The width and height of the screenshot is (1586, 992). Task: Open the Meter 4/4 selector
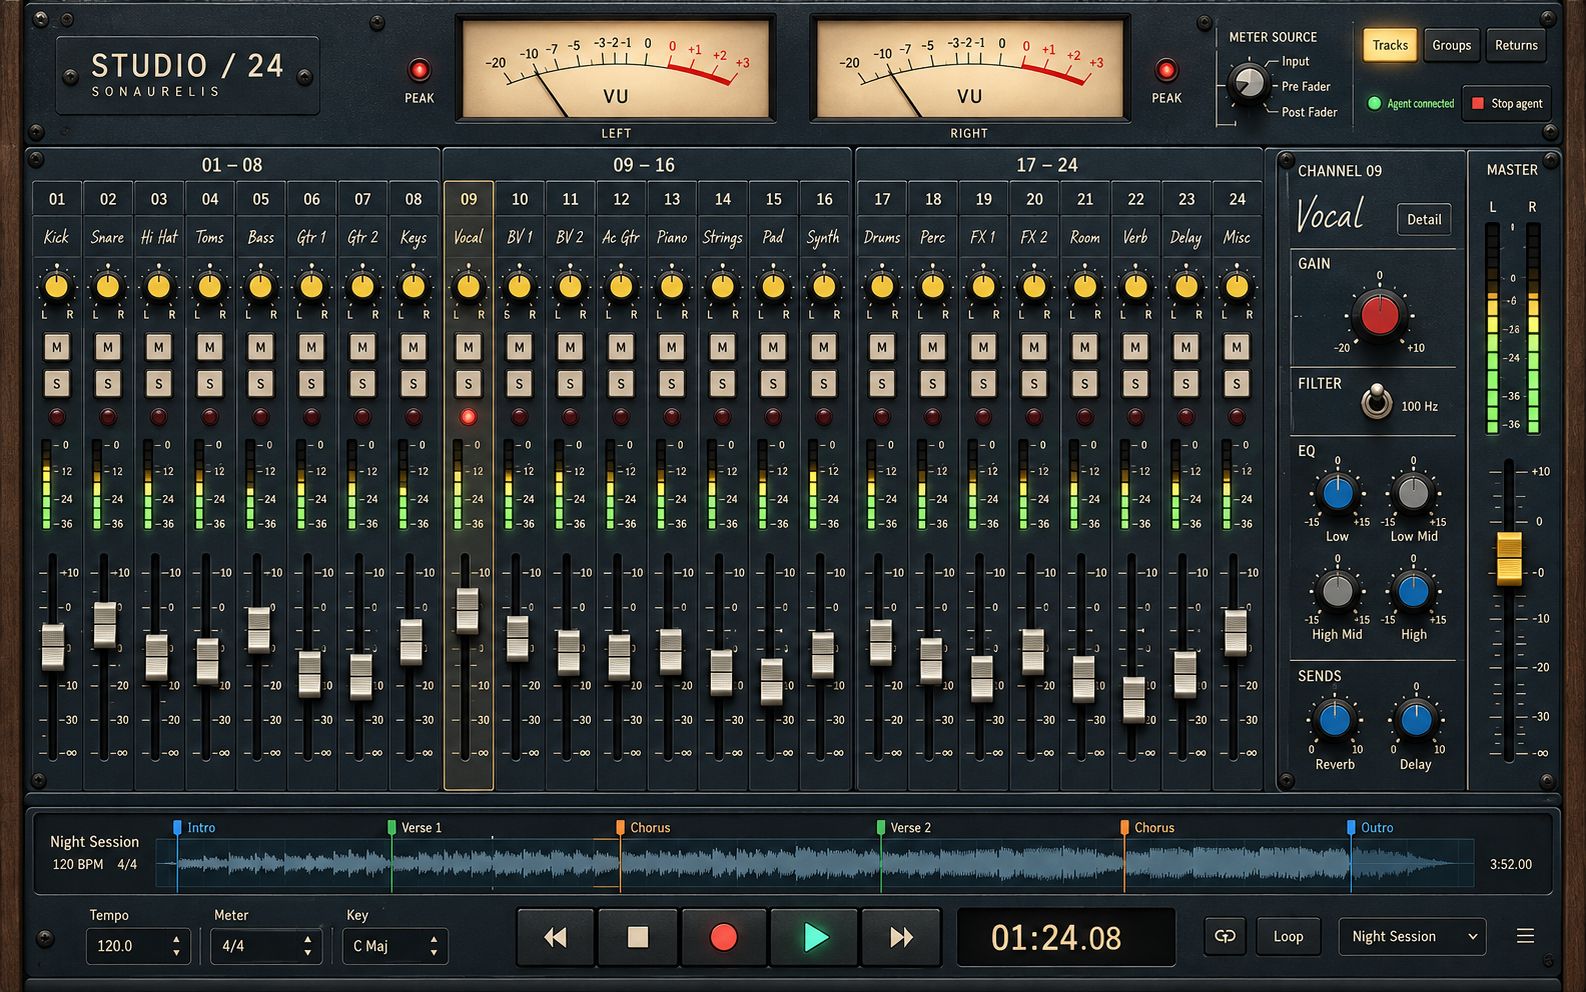click(265, 946)
